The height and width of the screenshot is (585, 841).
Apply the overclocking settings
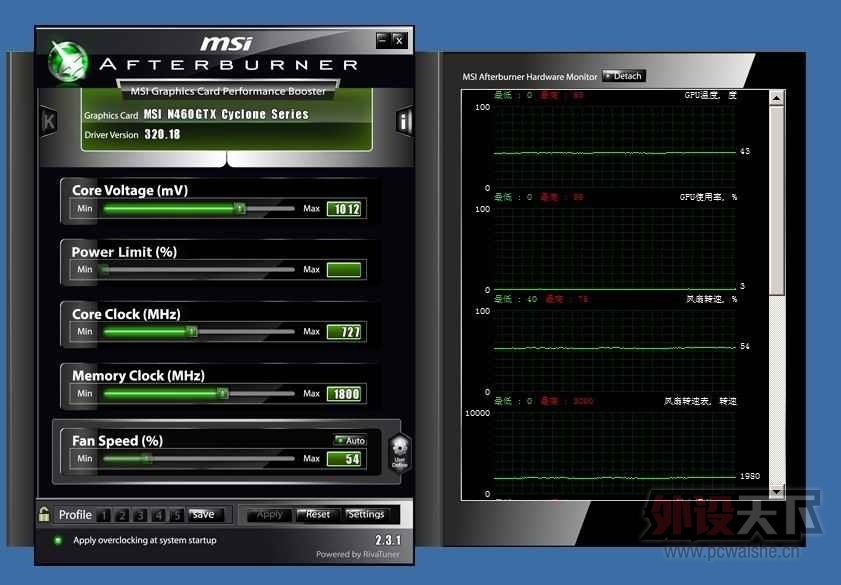(x=269, y=515)
